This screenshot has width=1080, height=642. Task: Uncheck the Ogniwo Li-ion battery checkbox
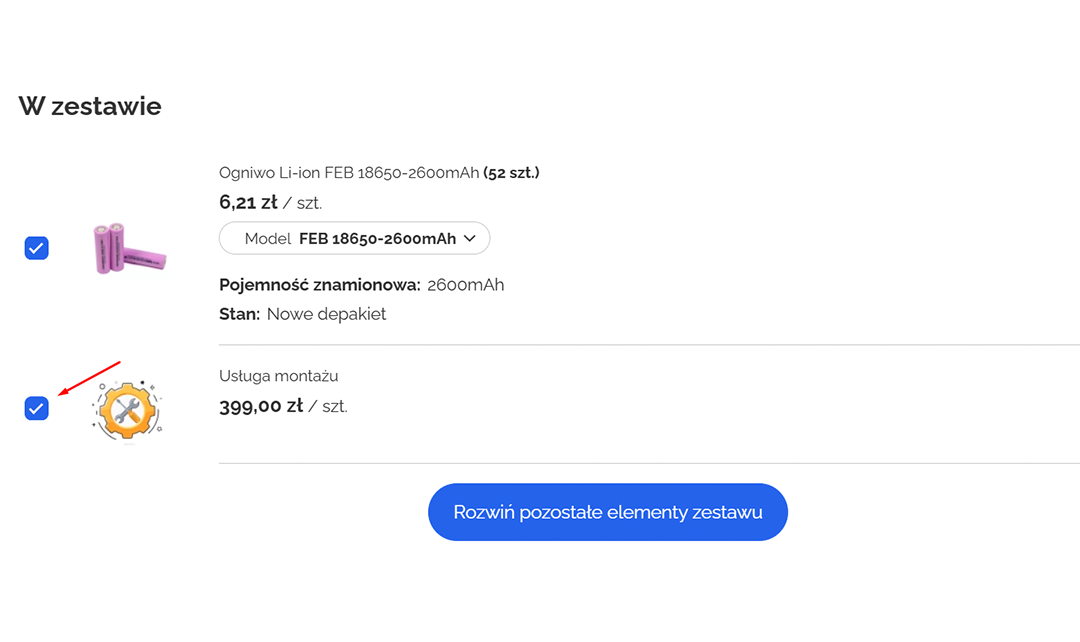point(37,248)
